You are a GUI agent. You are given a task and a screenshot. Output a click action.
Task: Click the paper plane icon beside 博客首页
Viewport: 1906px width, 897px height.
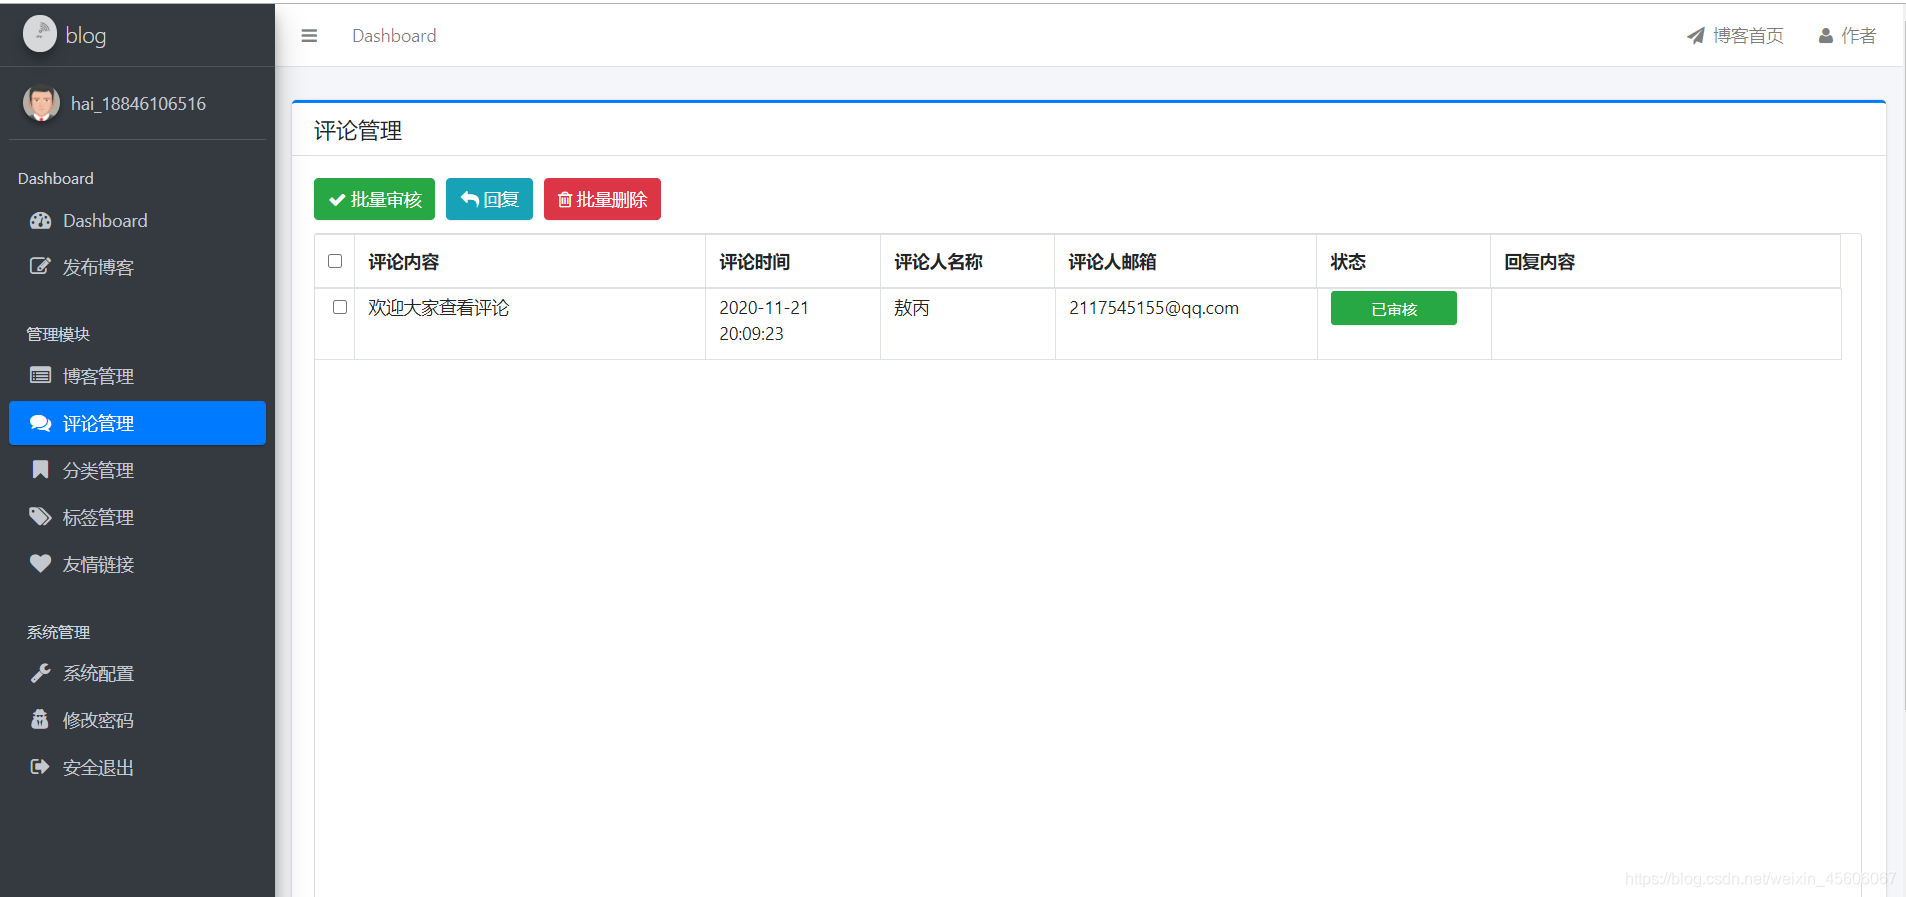pos(1696,36)
